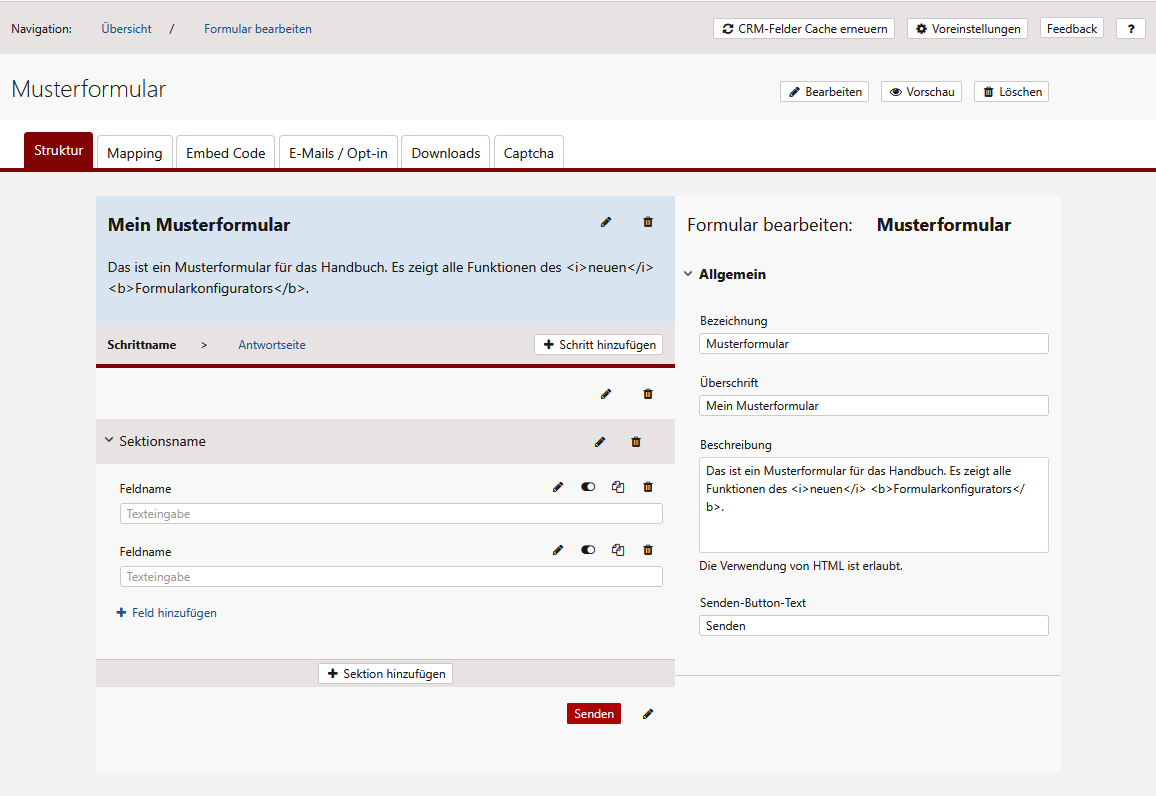This screenshot has width=1156, height=796.
Task: Toggle the switch on the second Feldname field
Action: click(588, 550)
